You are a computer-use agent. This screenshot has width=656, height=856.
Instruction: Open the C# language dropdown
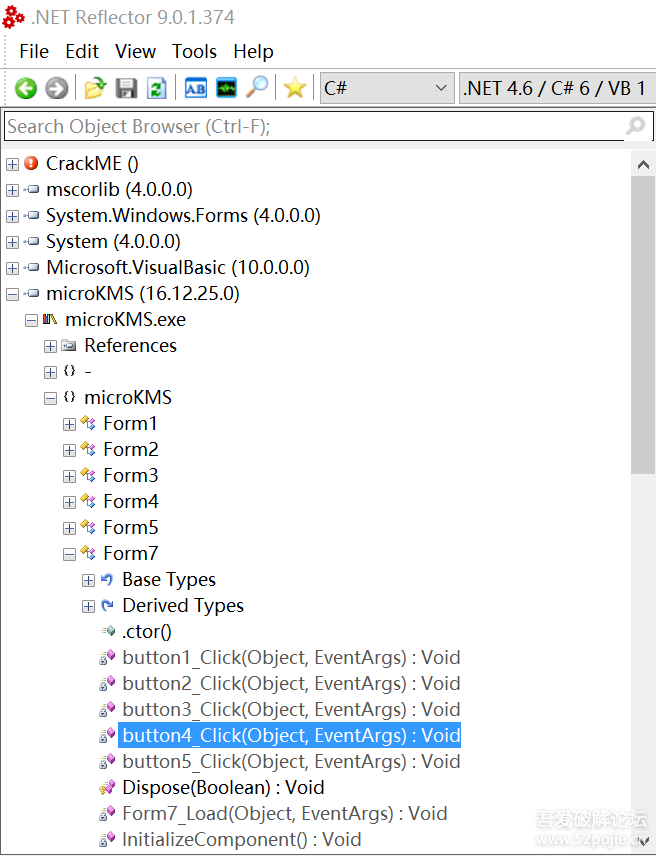[x=387, y=88]
